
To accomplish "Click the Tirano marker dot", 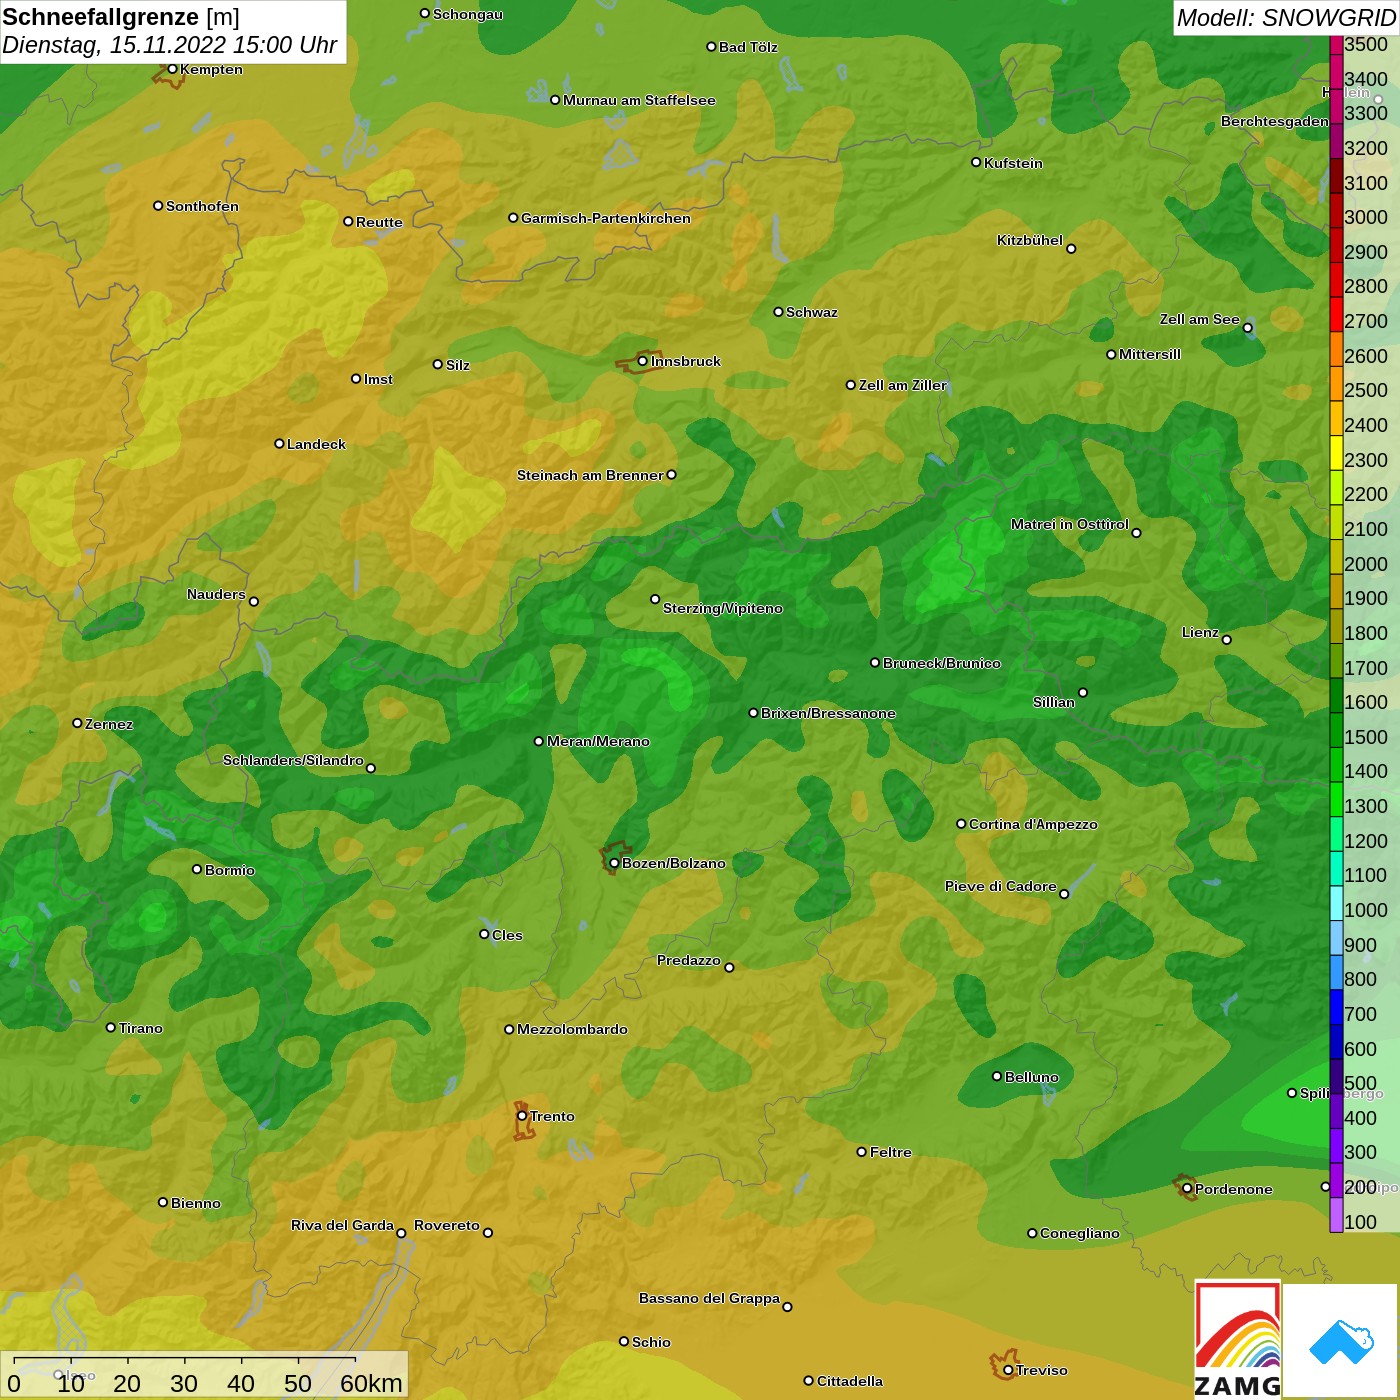I will click(x=111, y=1027).
